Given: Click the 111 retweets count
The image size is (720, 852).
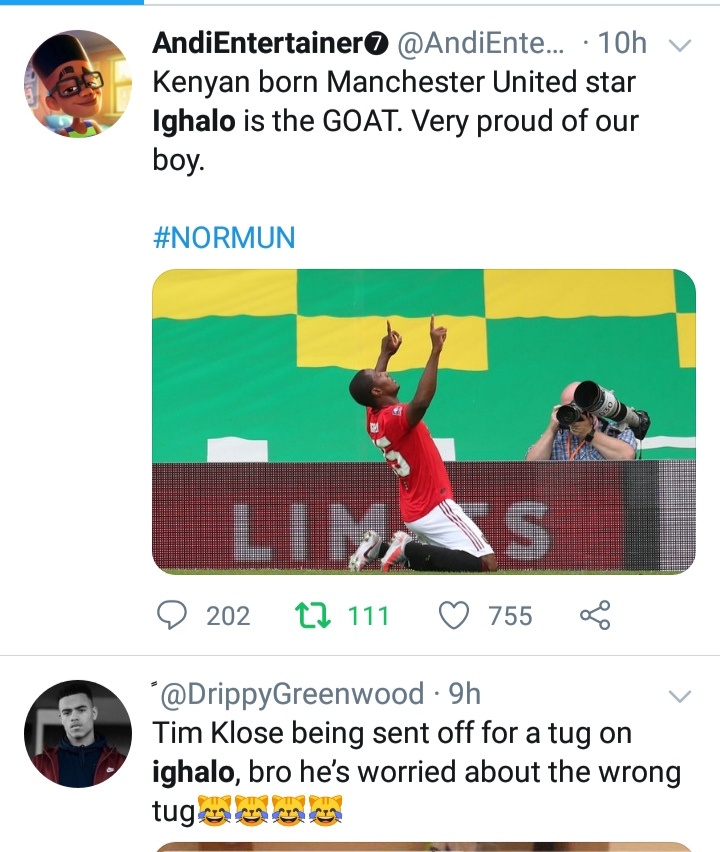Looking at the screenshot, I should click(368, 616).
